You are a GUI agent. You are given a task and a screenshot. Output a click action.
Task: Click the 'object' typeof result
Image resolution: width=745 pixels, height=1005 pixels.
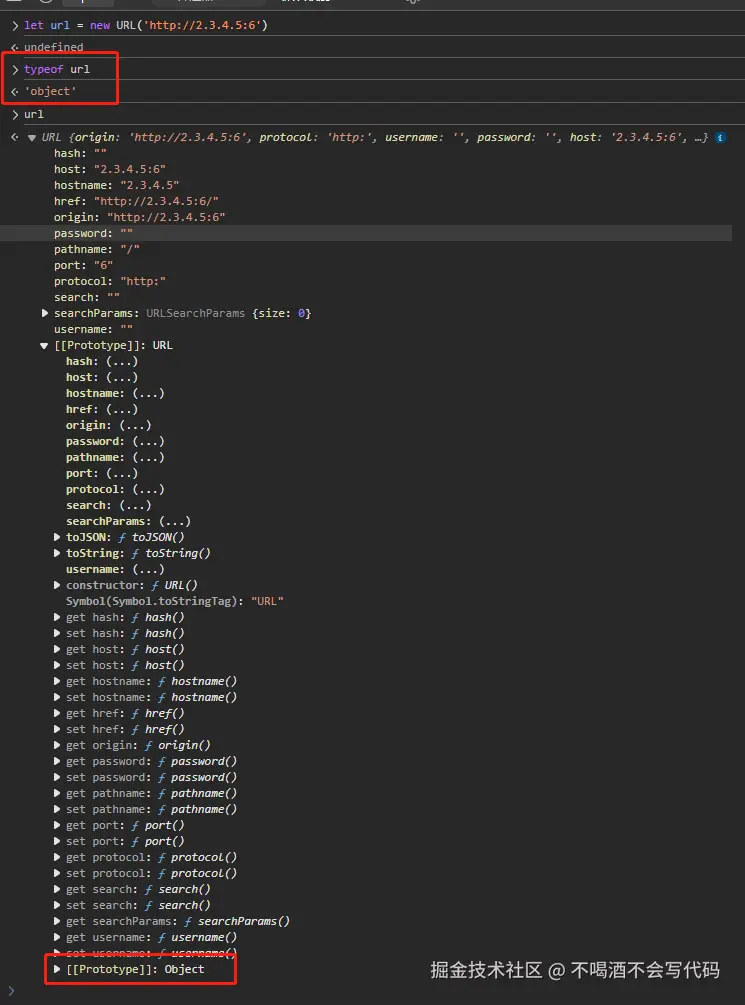click(x=50, y=92)
